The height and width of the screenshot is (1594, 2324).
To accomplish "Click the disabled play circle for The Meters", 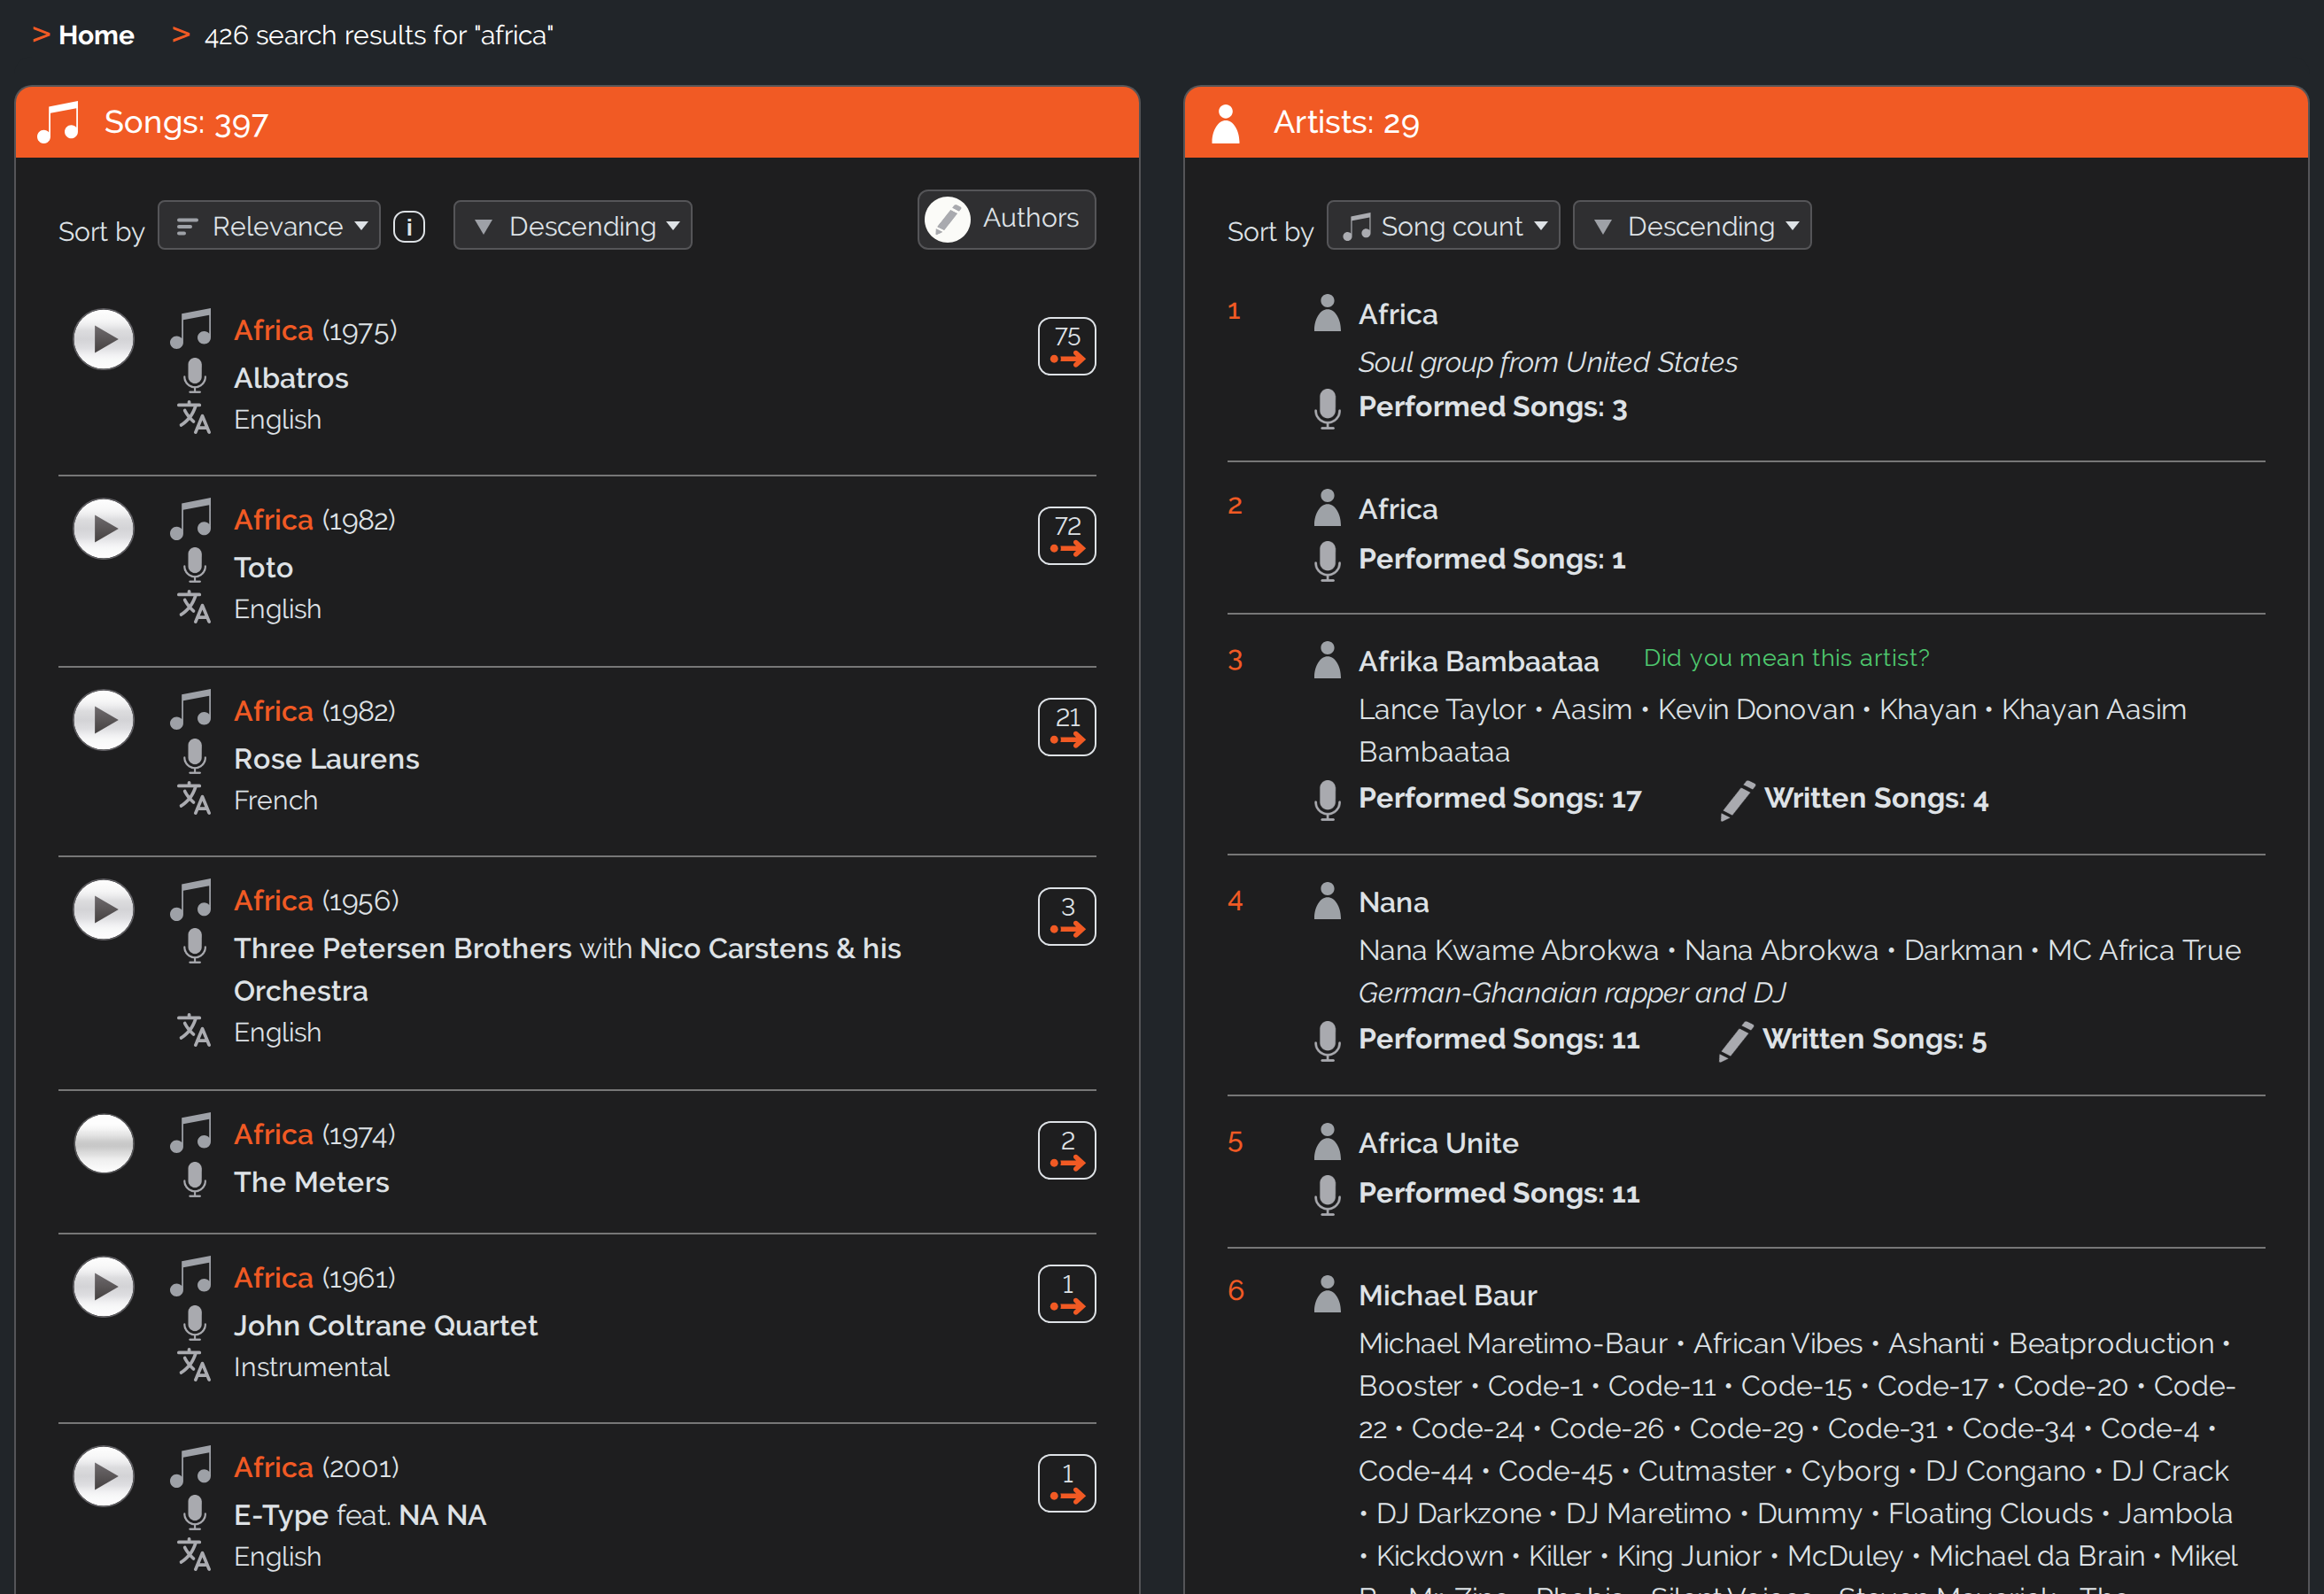I will click(x=103, y=1143).
